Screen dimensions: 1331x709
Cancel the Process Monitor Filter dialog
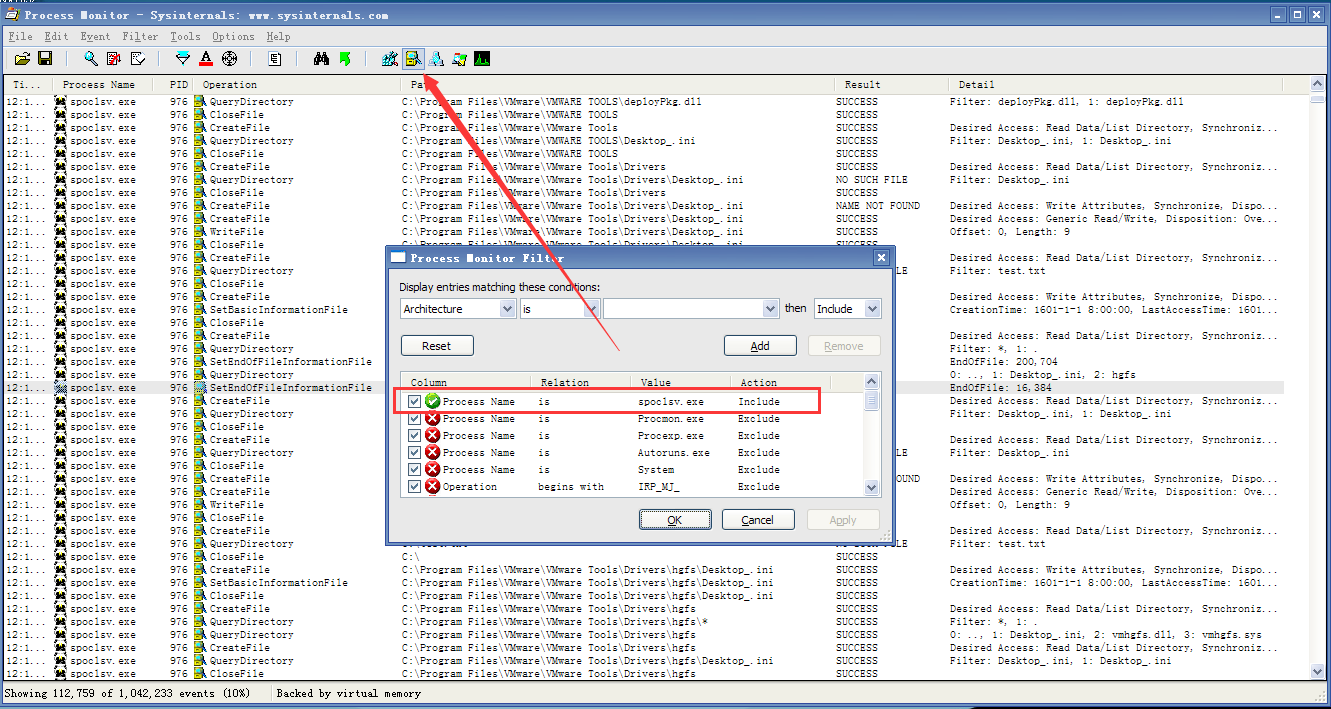758,520
